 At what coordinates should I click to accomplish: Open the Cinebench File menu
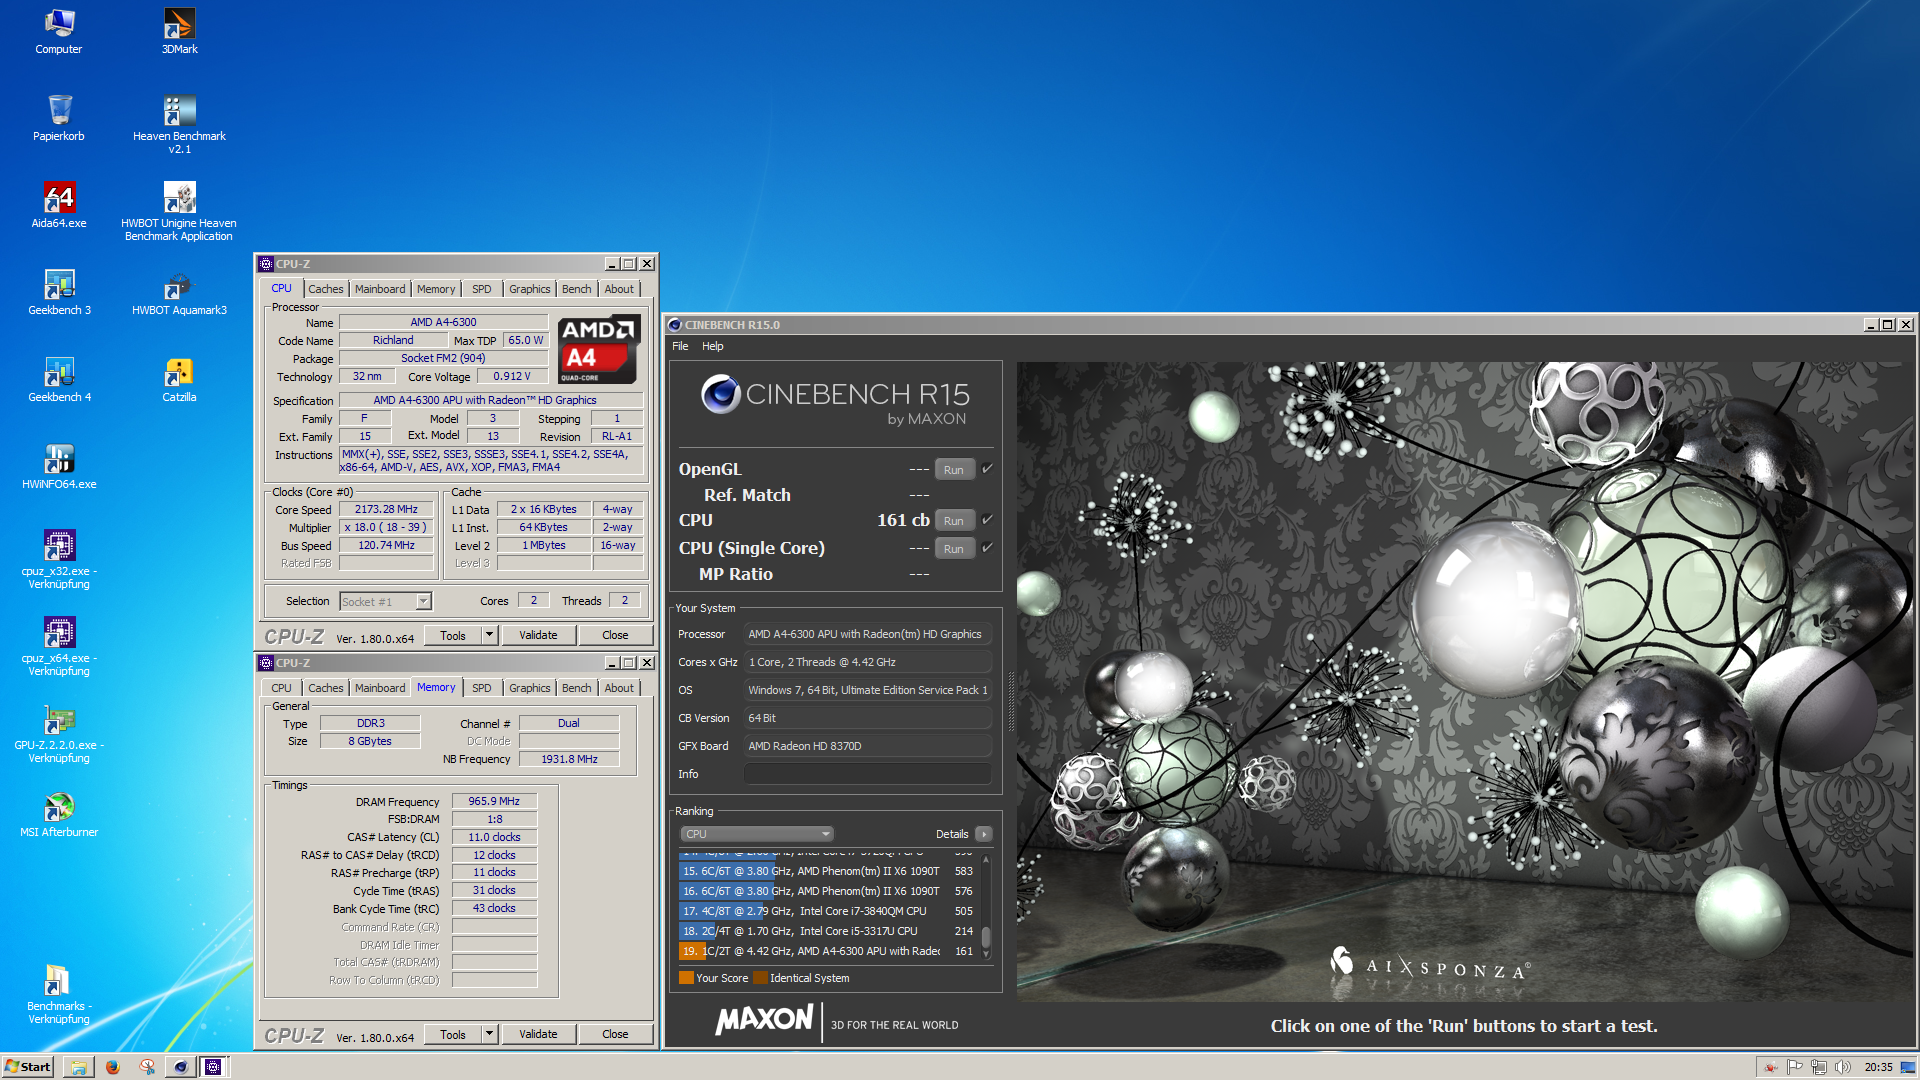click(x=680, y=346)
